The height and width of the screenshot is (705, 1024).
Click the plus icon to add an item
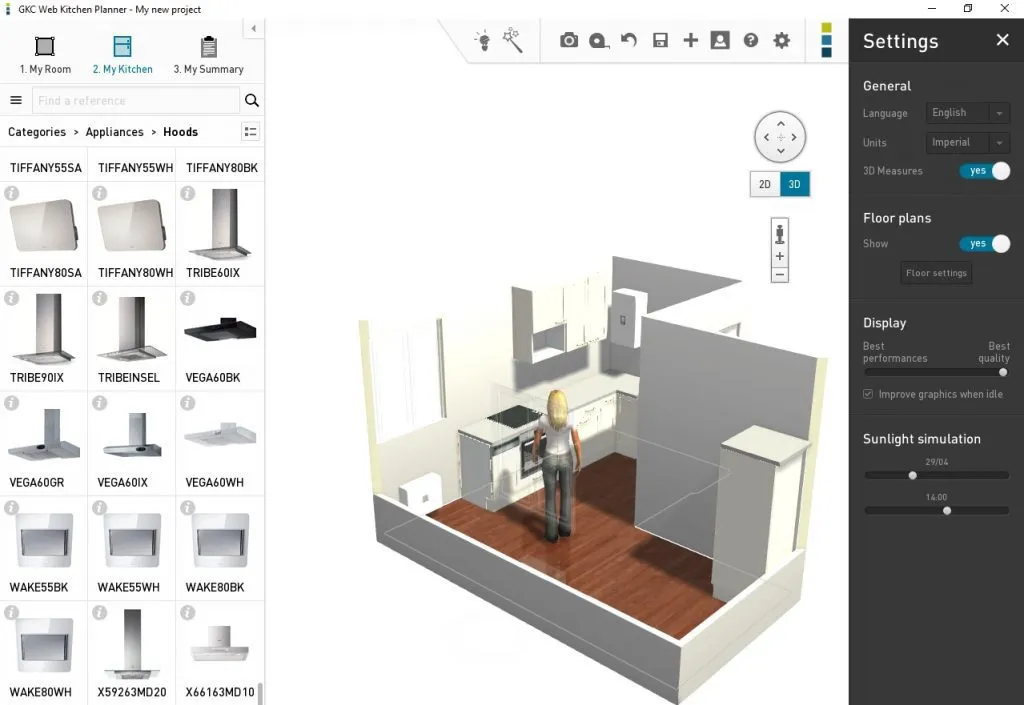tap(690, 40)
